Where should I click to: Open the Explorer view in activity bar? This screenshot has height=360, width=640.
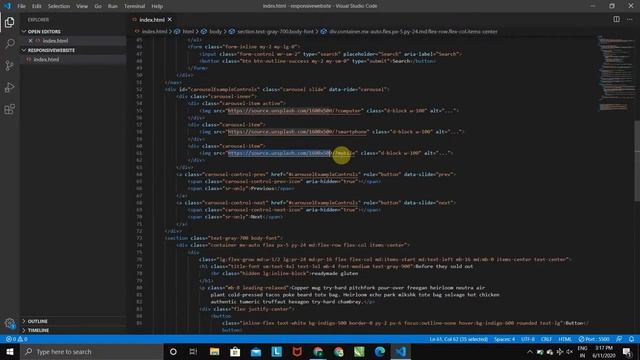point(9,22)
